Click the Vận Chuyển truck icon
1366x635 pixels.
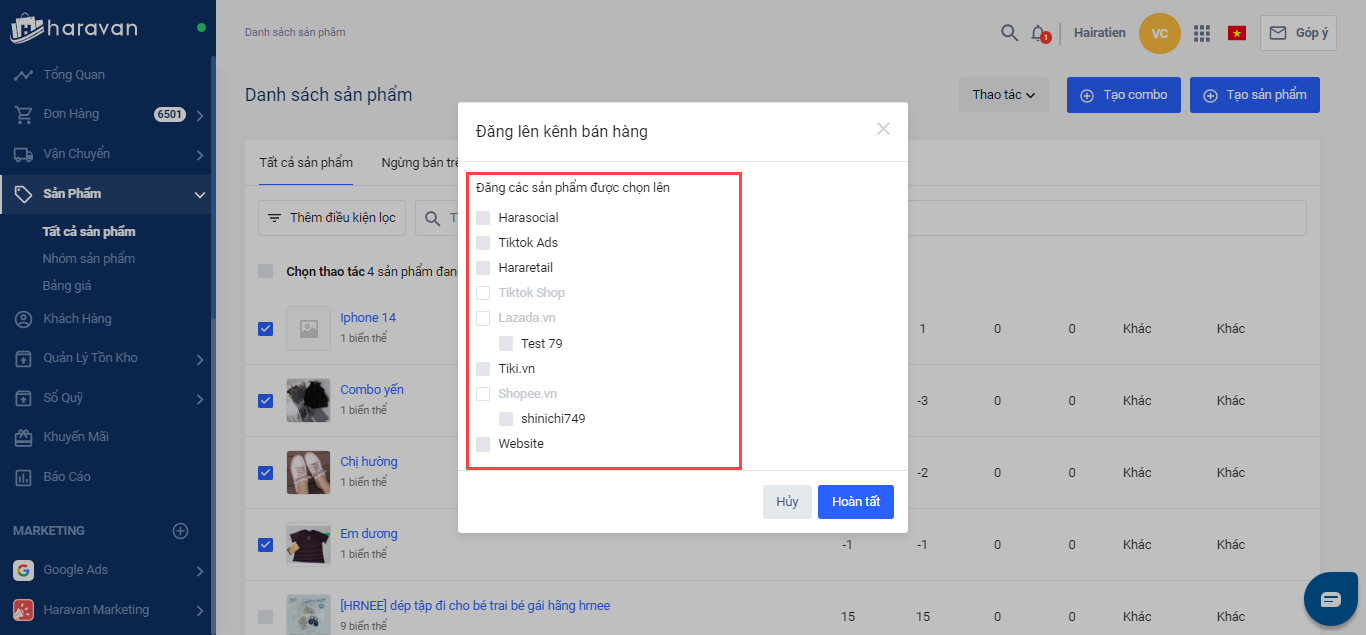[x=24, y=154]
